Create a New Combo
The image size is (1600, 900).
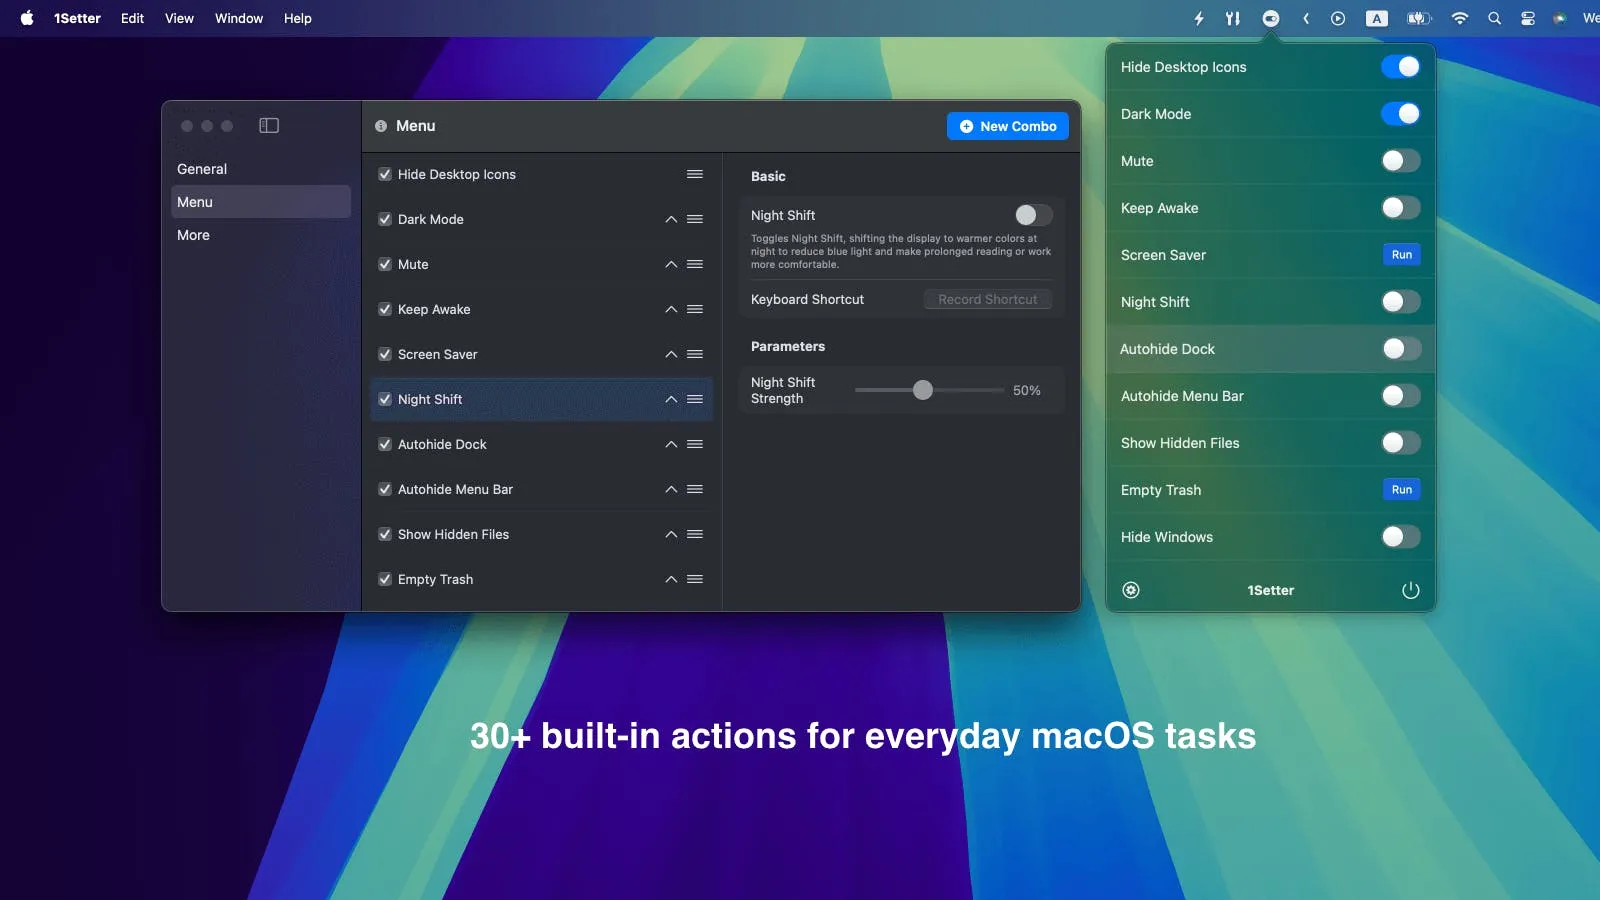coord(1007,126)
